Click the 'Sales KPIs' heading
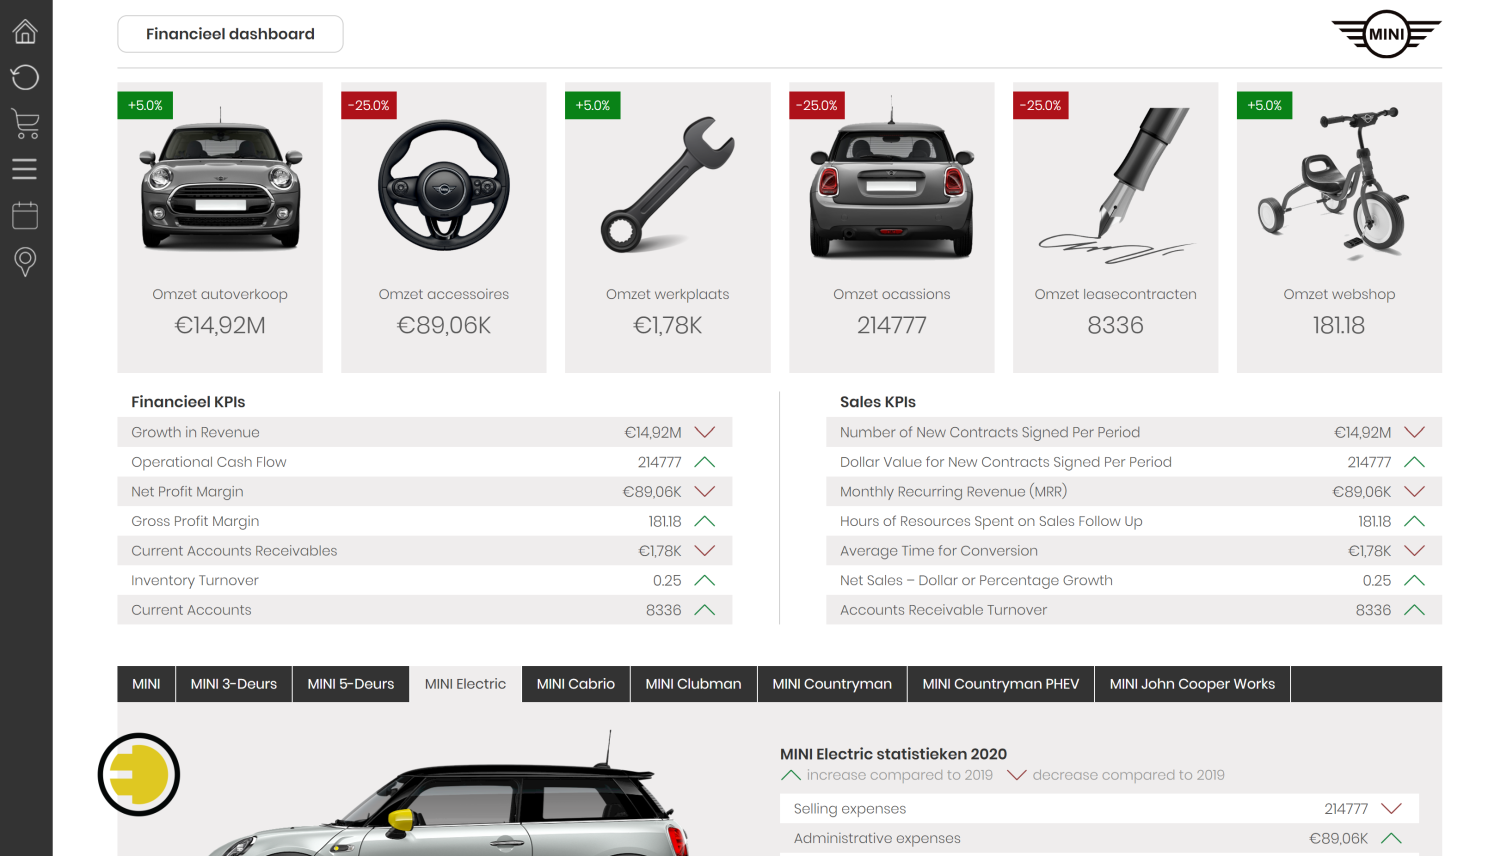This screenshot has width=1488, height=856. [878, 402]
